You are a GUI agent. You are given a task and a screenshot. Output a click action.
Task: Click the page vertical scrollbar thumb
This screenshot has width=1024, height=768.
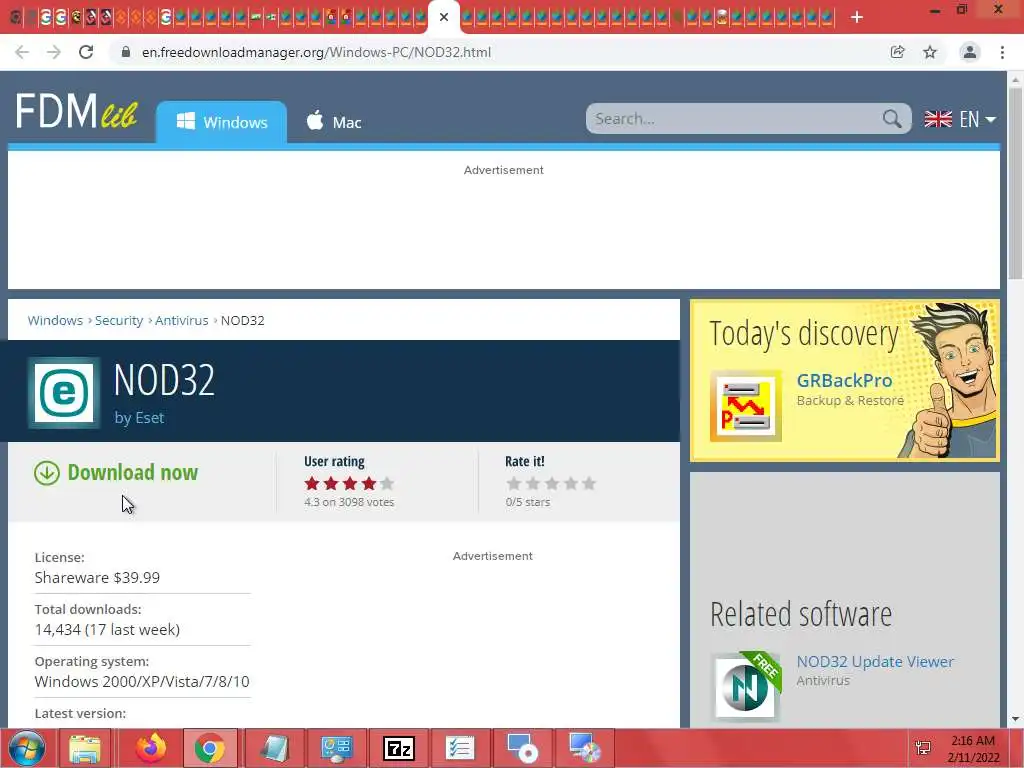1015,183
